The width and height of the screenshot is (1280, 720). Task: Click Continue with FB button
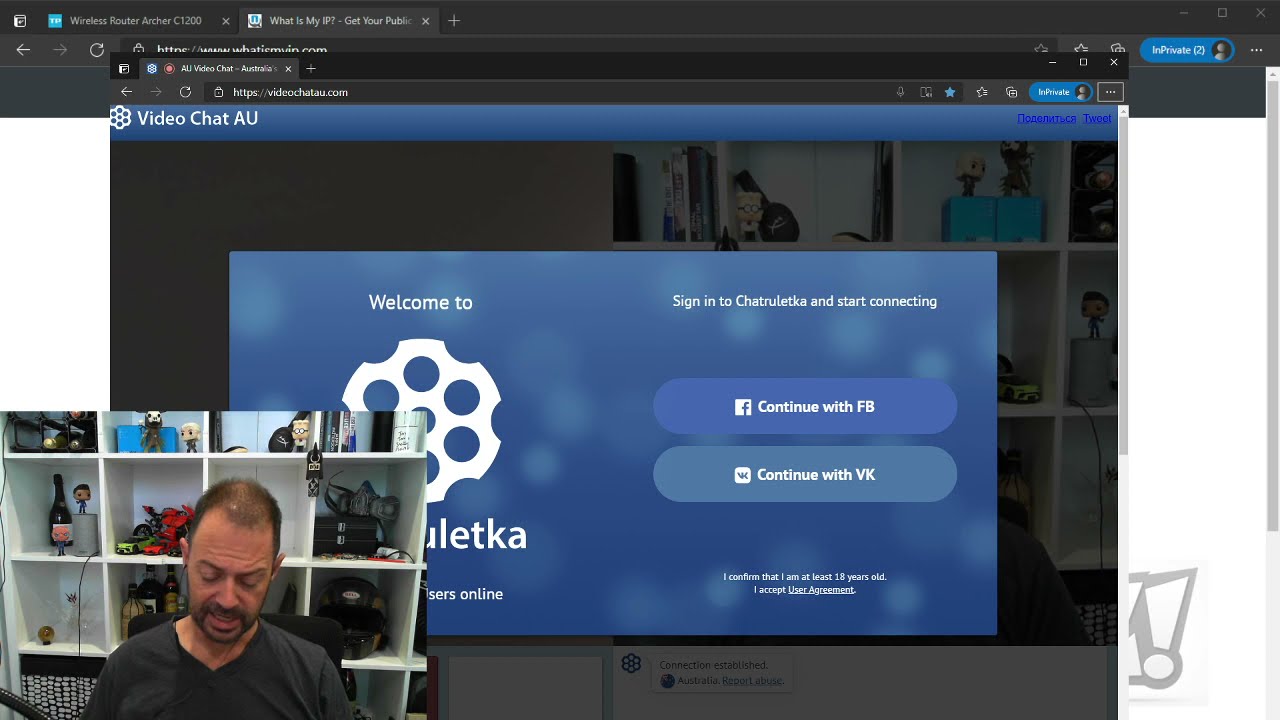[x=805, y=406]
